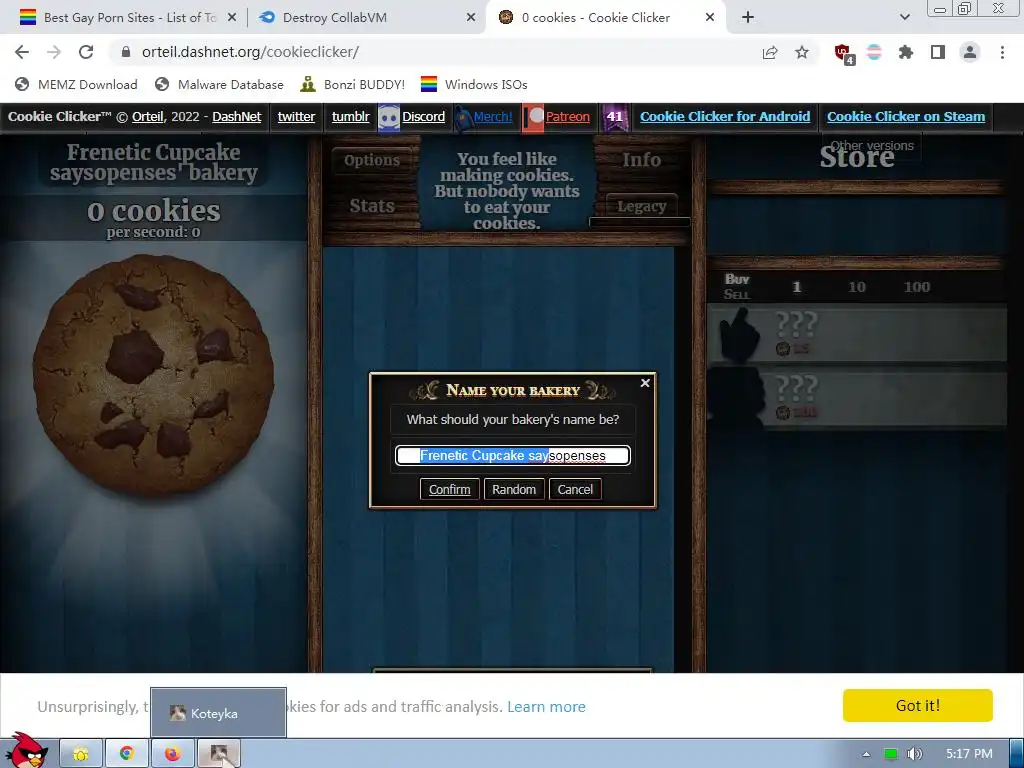
Task: Open the Windows ISOs bookmark
Action: [x=474, y=84]
